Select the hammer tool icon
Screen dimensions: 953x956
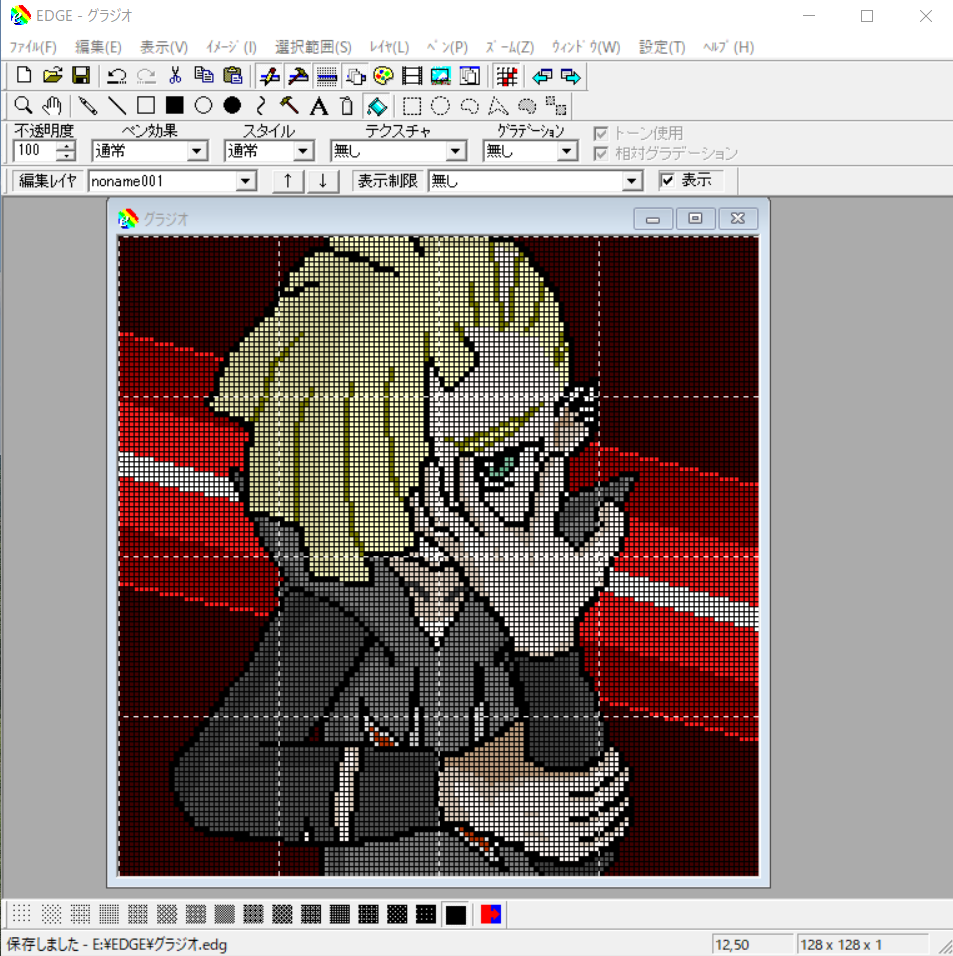[x=290, y=106]
